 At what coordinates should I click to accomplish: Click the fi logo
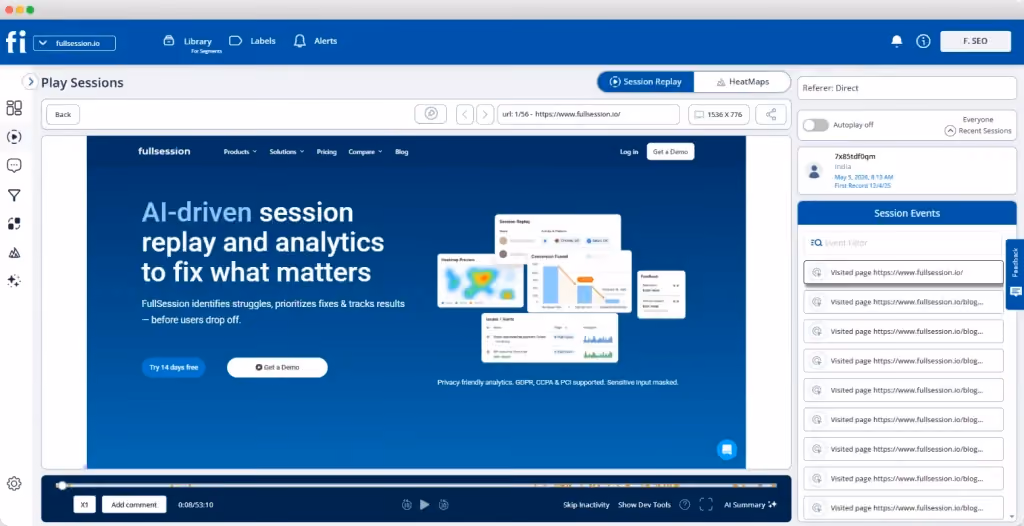coord(16,42)
